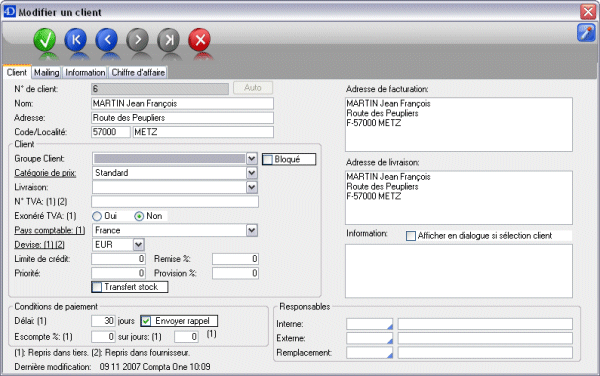Click the Escompte % field
Viewport: 600px width, 376px height.
[103, 337]
